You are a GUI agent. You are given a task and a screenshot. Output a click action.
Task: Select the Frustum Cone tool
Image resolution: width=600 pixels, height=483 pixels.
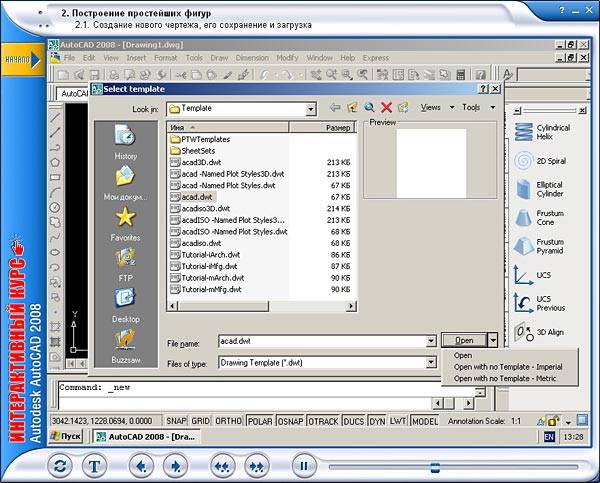[x=539, y=218]
